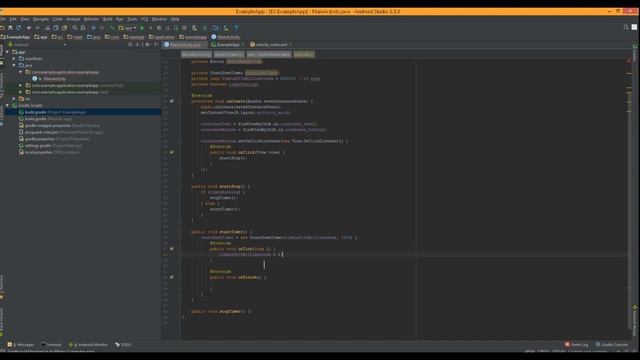Click the Redo arrow in toolbar
Viewport: 640px width, 360px height.
tap(38, 28)
